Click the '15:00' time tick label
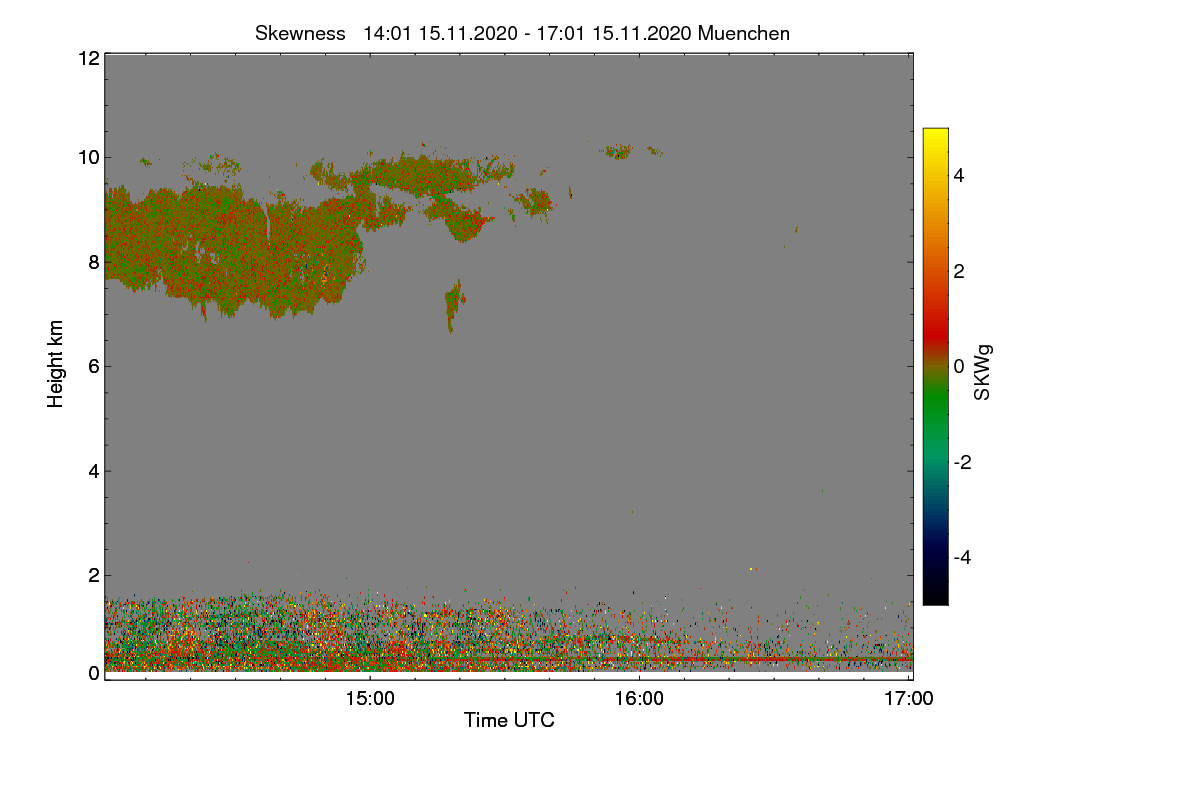 coord(370,699)
